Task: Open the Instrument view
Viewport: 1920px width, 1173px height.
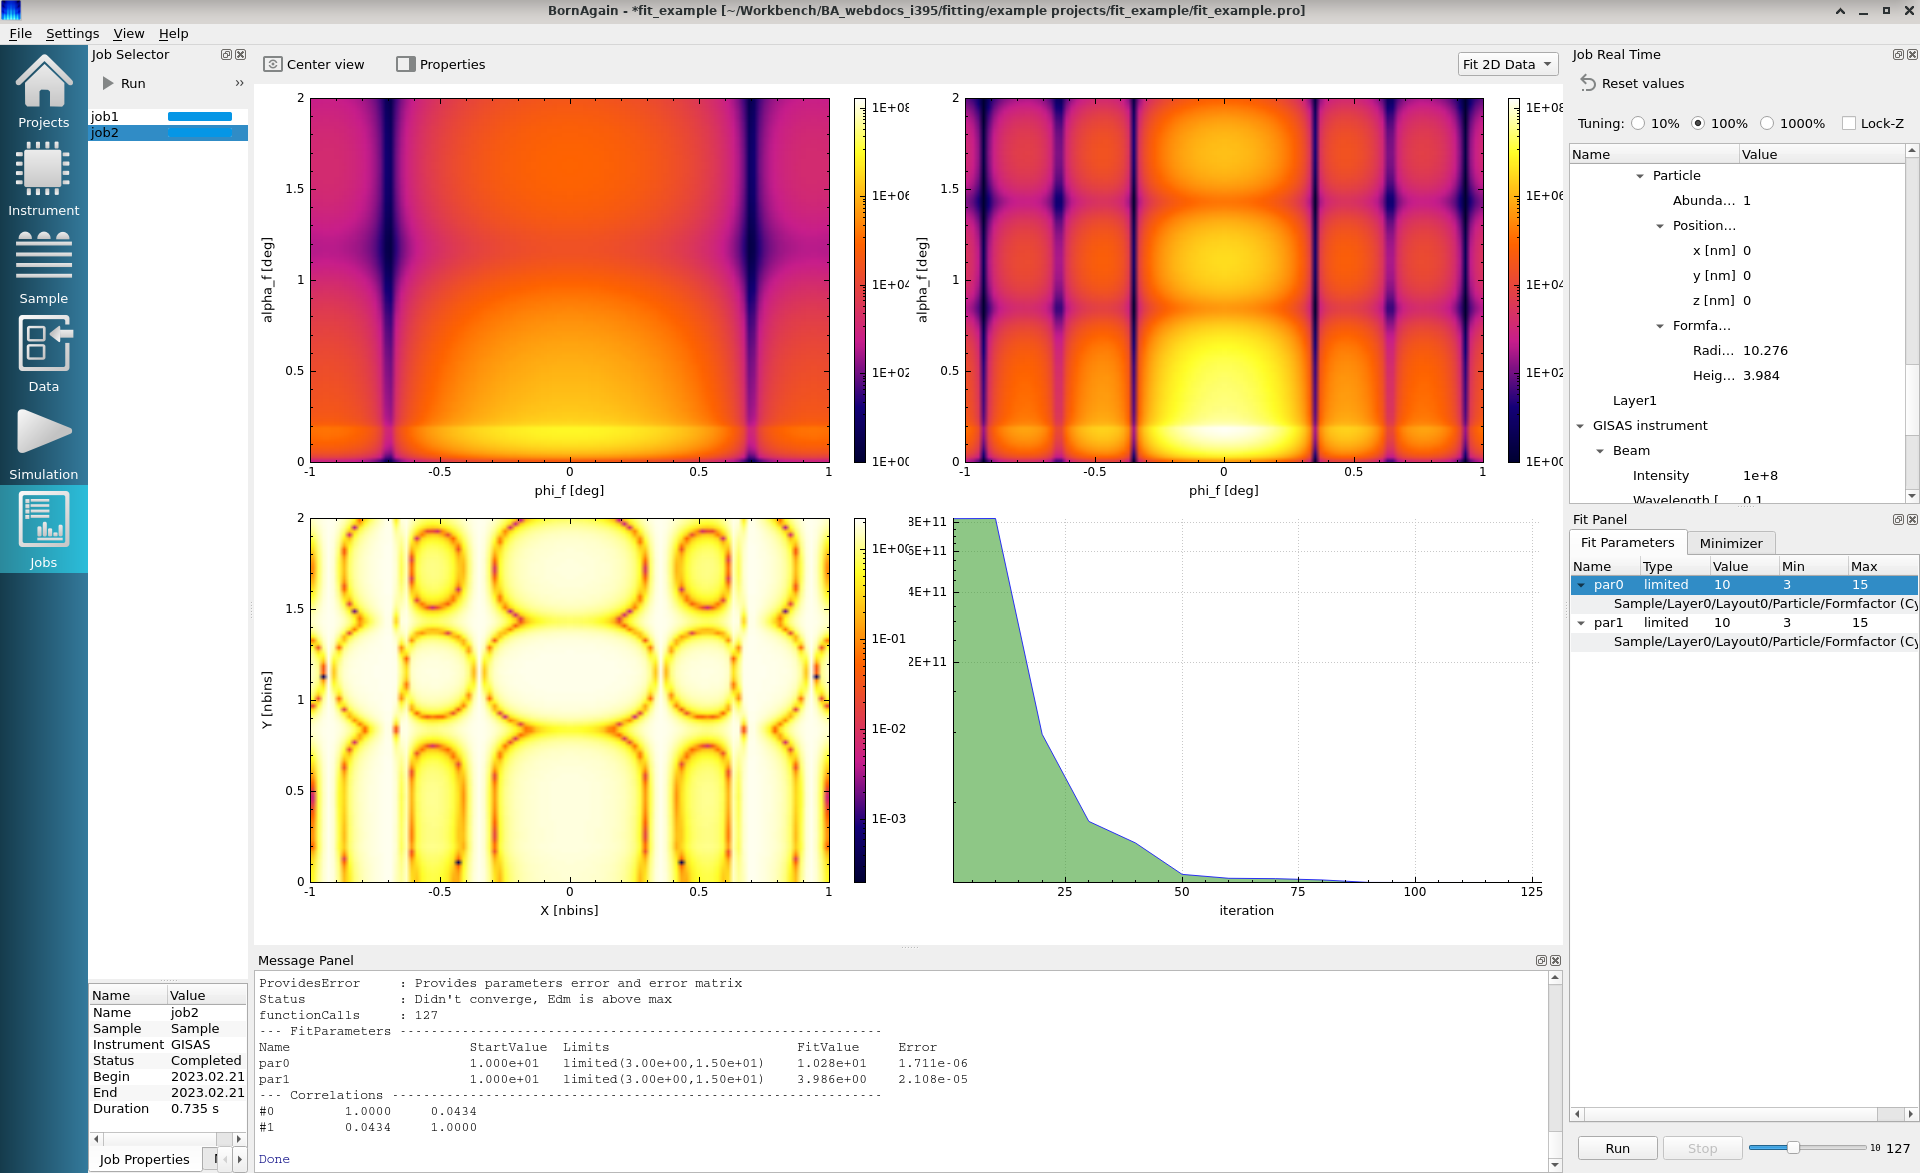Action: (x=43, y=180)
